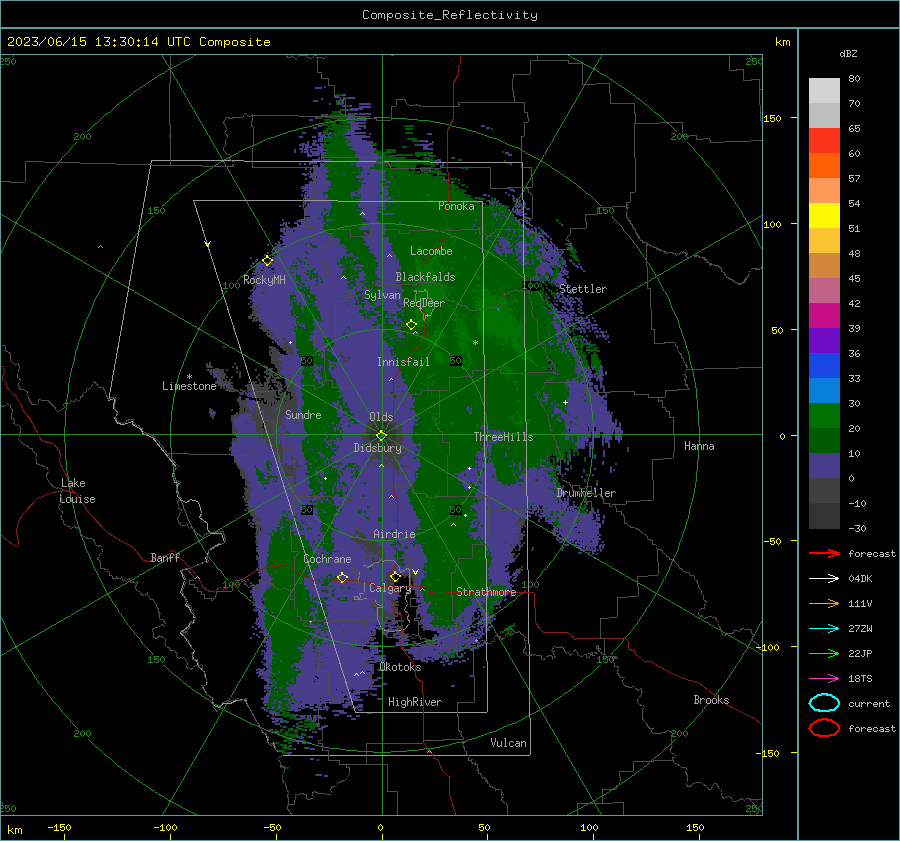The width and height of the screenshot is (900, 841).
Task: Click the yellow diamond marker near Cochrane
Action: [x=342, y=577]
